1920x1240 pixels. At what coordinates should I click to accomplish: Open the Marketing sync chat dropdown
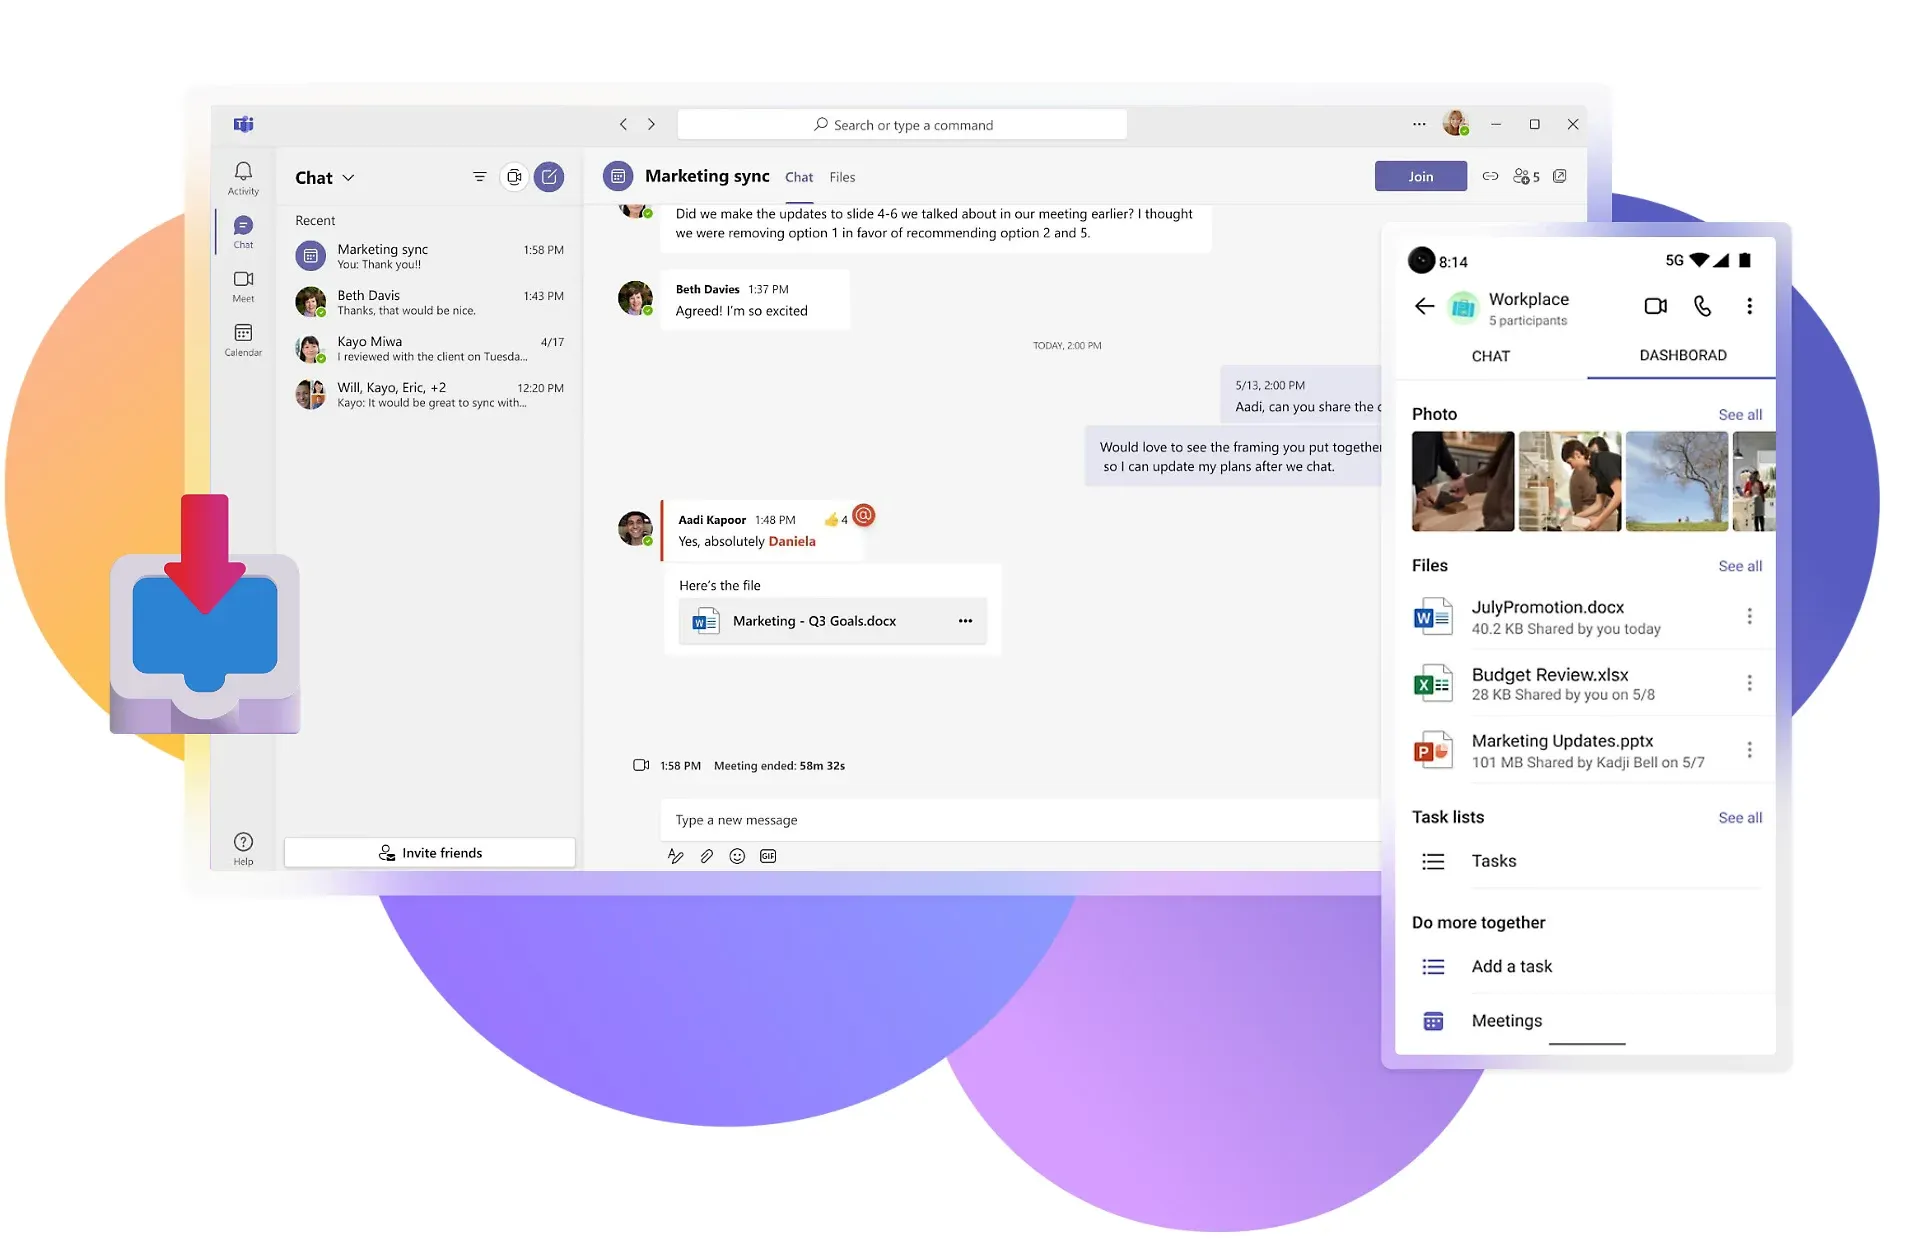tap(348, 178)
